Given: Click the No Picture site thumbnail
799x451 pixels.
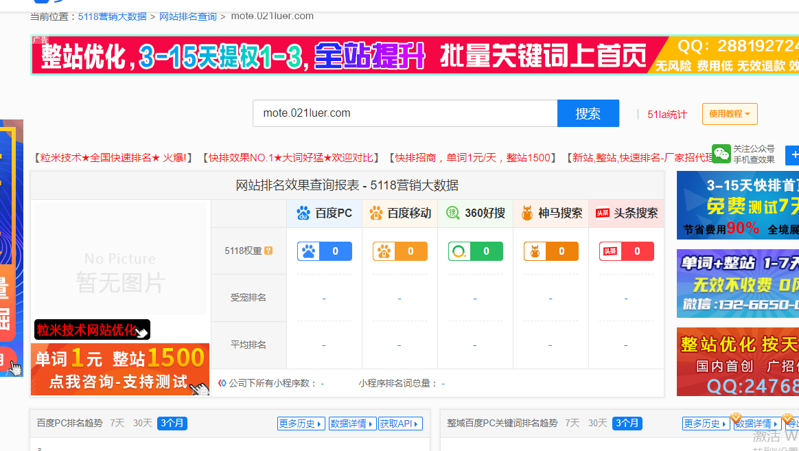Looking at the screenshot, I should click(120, 259).
